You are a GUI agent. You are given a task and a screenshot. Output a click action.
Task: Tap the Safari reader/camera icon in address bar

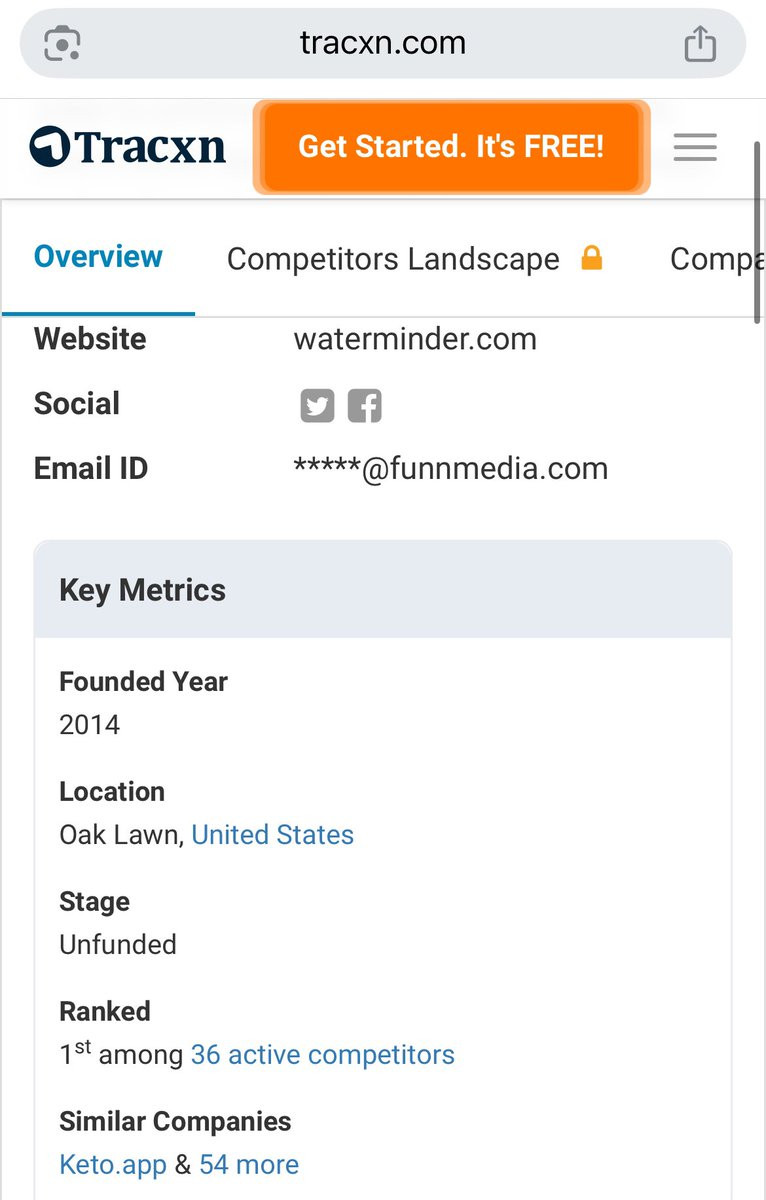[x=62, y=43]
